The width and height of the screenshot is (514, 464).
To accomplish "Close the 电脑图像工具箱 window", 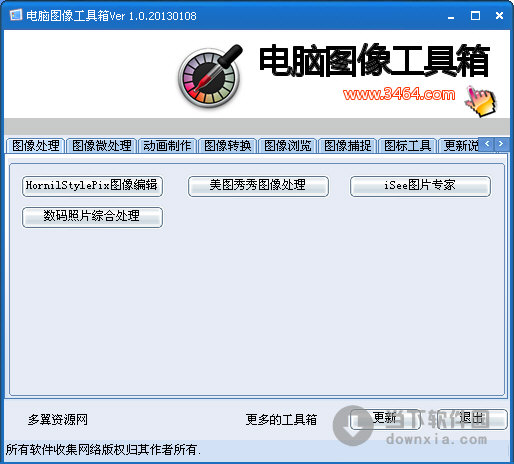I will (499, 16).
